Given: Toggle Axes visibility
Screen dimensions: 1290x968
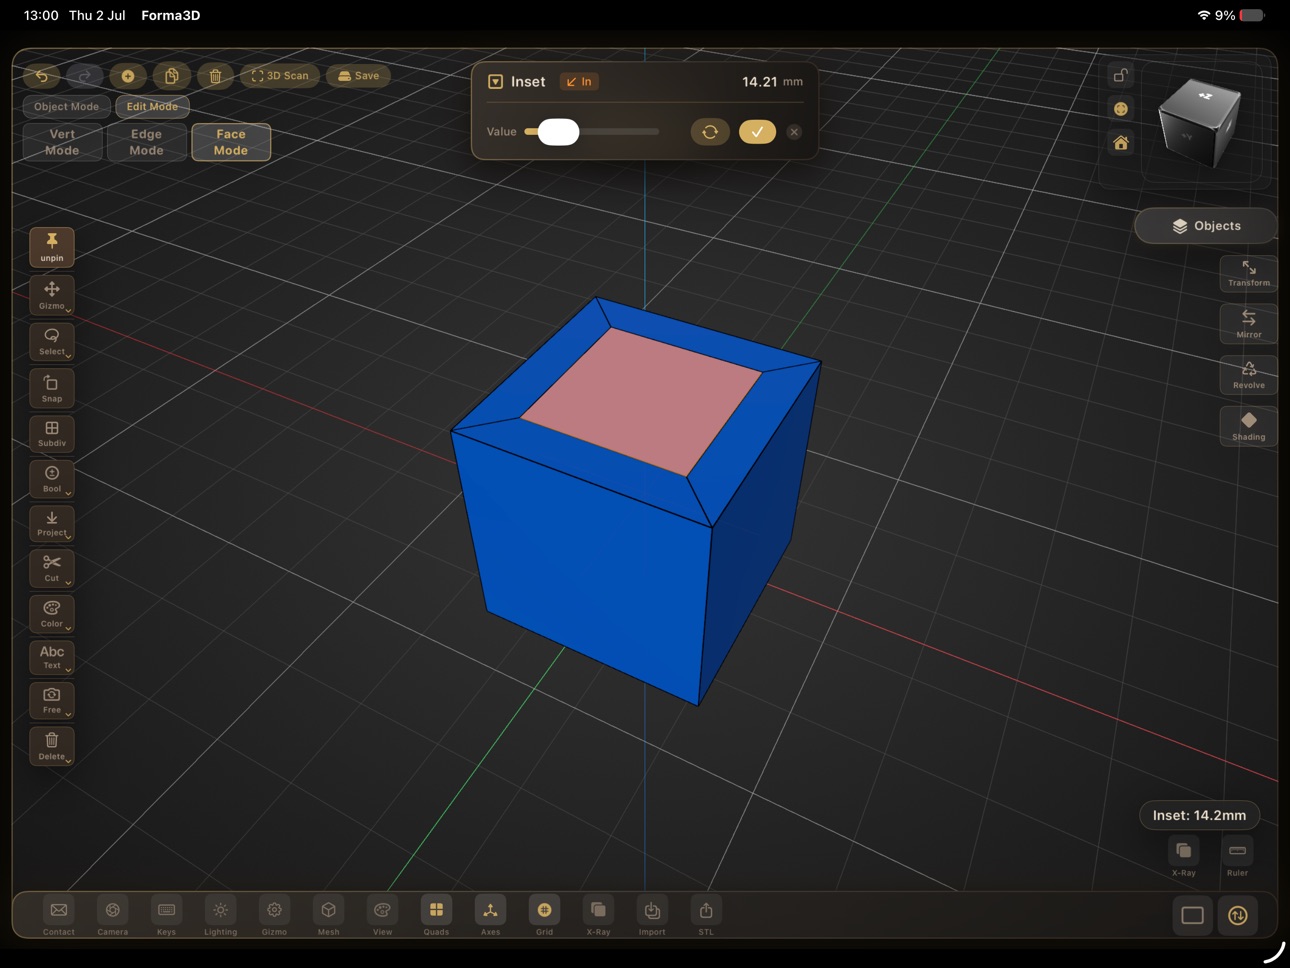Looking at the screenshot, I should click(490, 916).
